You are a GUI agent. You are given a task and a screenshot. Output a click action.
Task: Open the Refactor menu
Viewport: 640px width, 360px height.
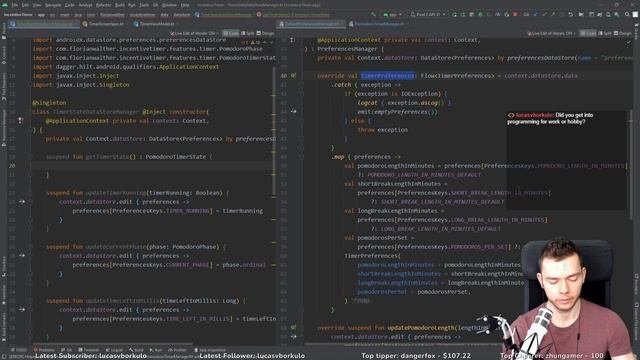(103, 5)
